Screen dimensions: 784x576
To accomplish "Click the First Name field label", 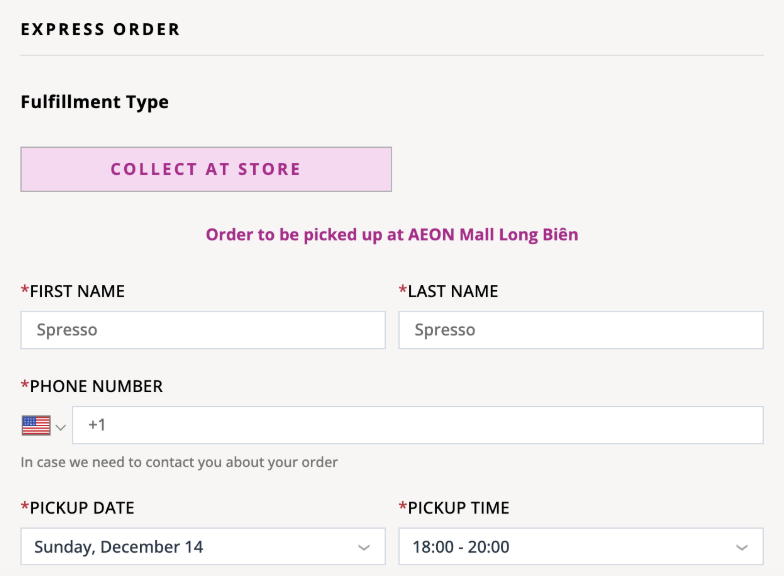I will pos(76,291).
